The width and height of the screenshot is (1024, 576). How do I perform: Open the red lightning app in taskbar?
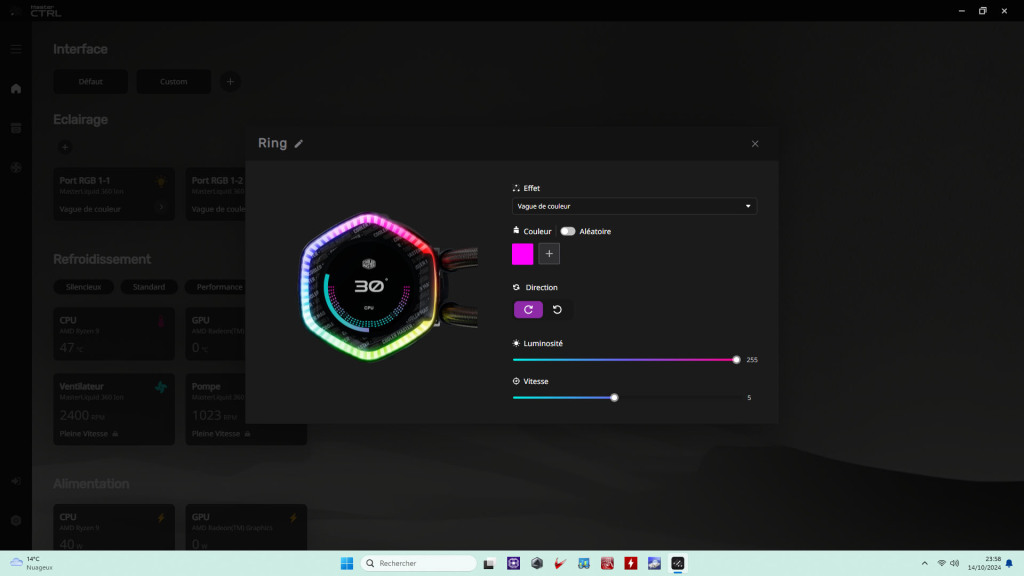(x=631, y=563)
